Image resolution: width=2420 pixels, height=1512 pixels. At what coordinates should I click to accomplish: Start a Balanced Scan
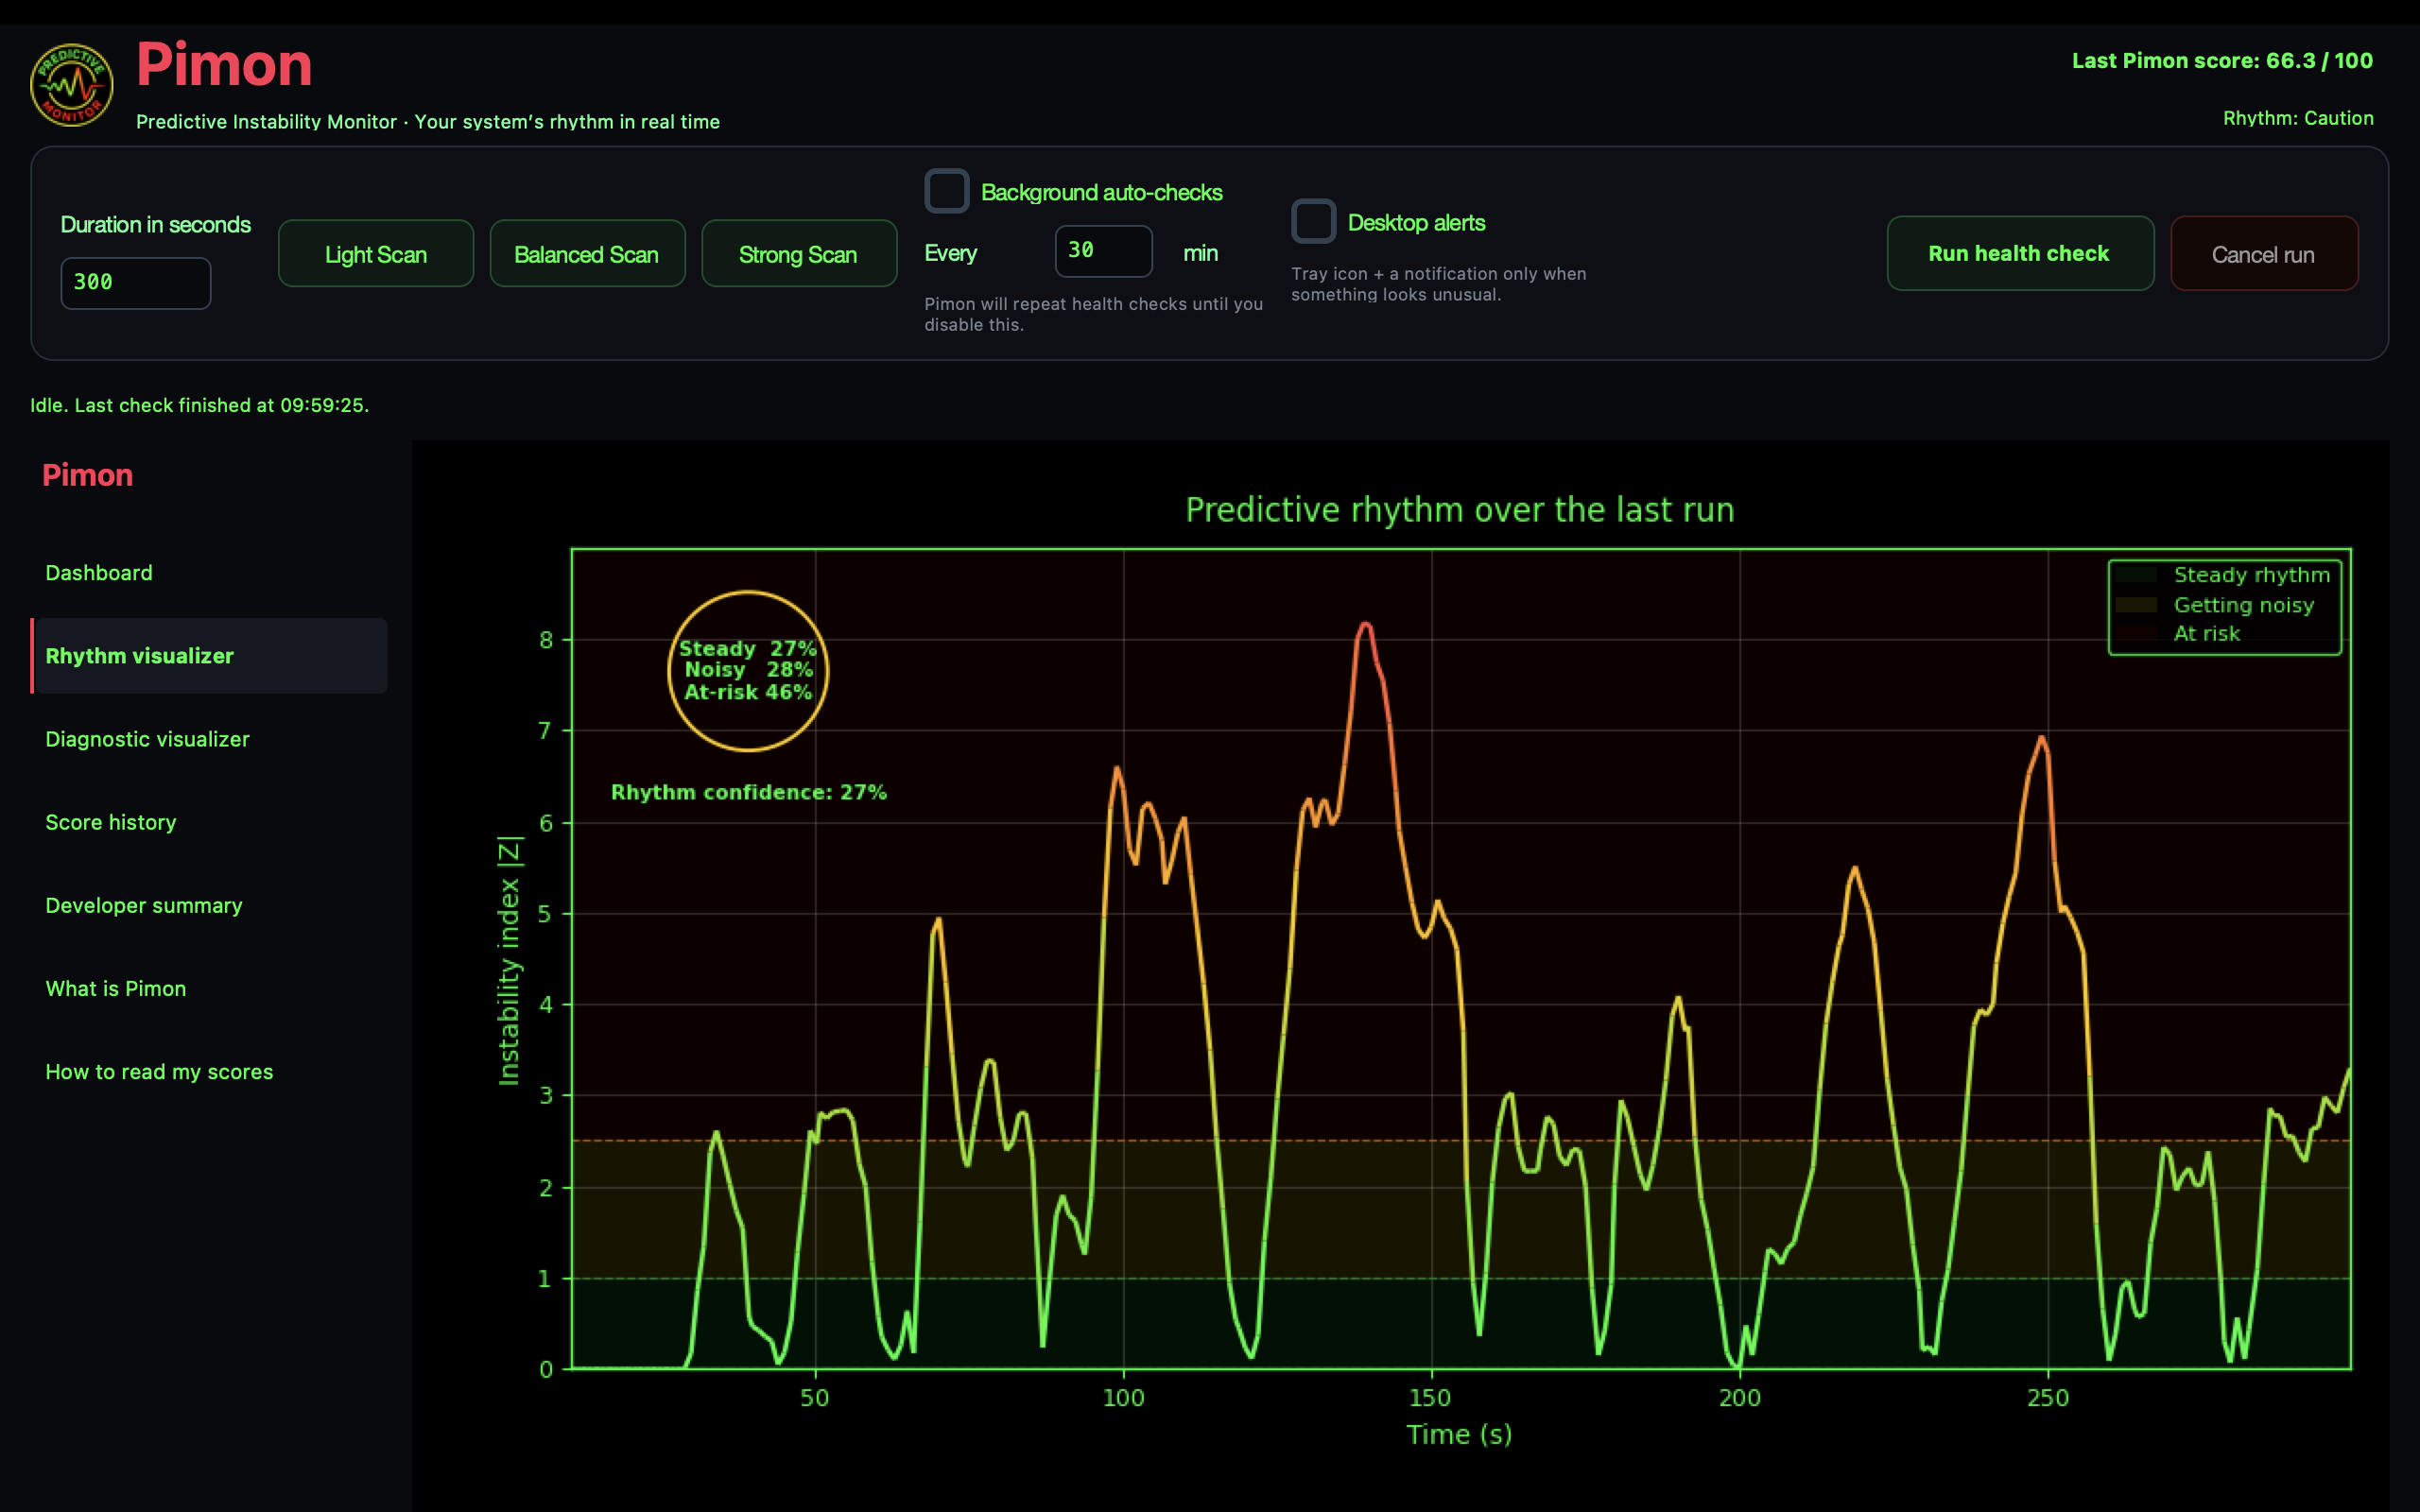pos(587,254)
